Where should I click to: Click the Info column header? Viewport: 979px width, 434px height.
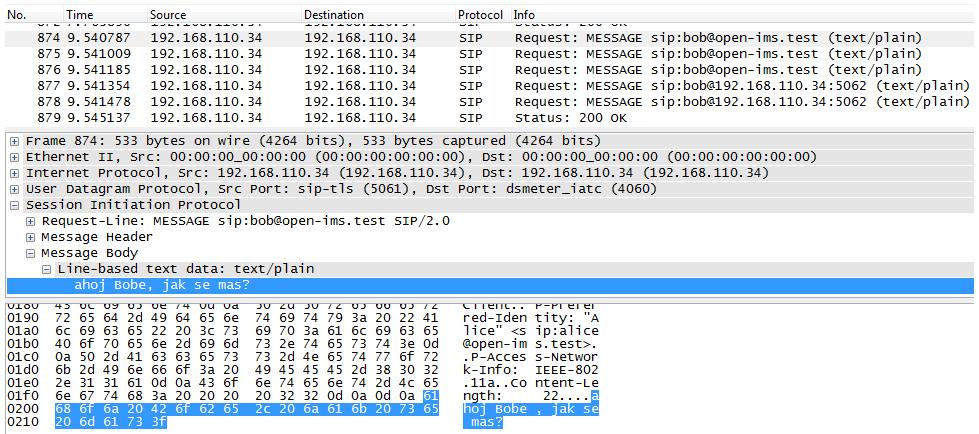(x=743, y=14)
